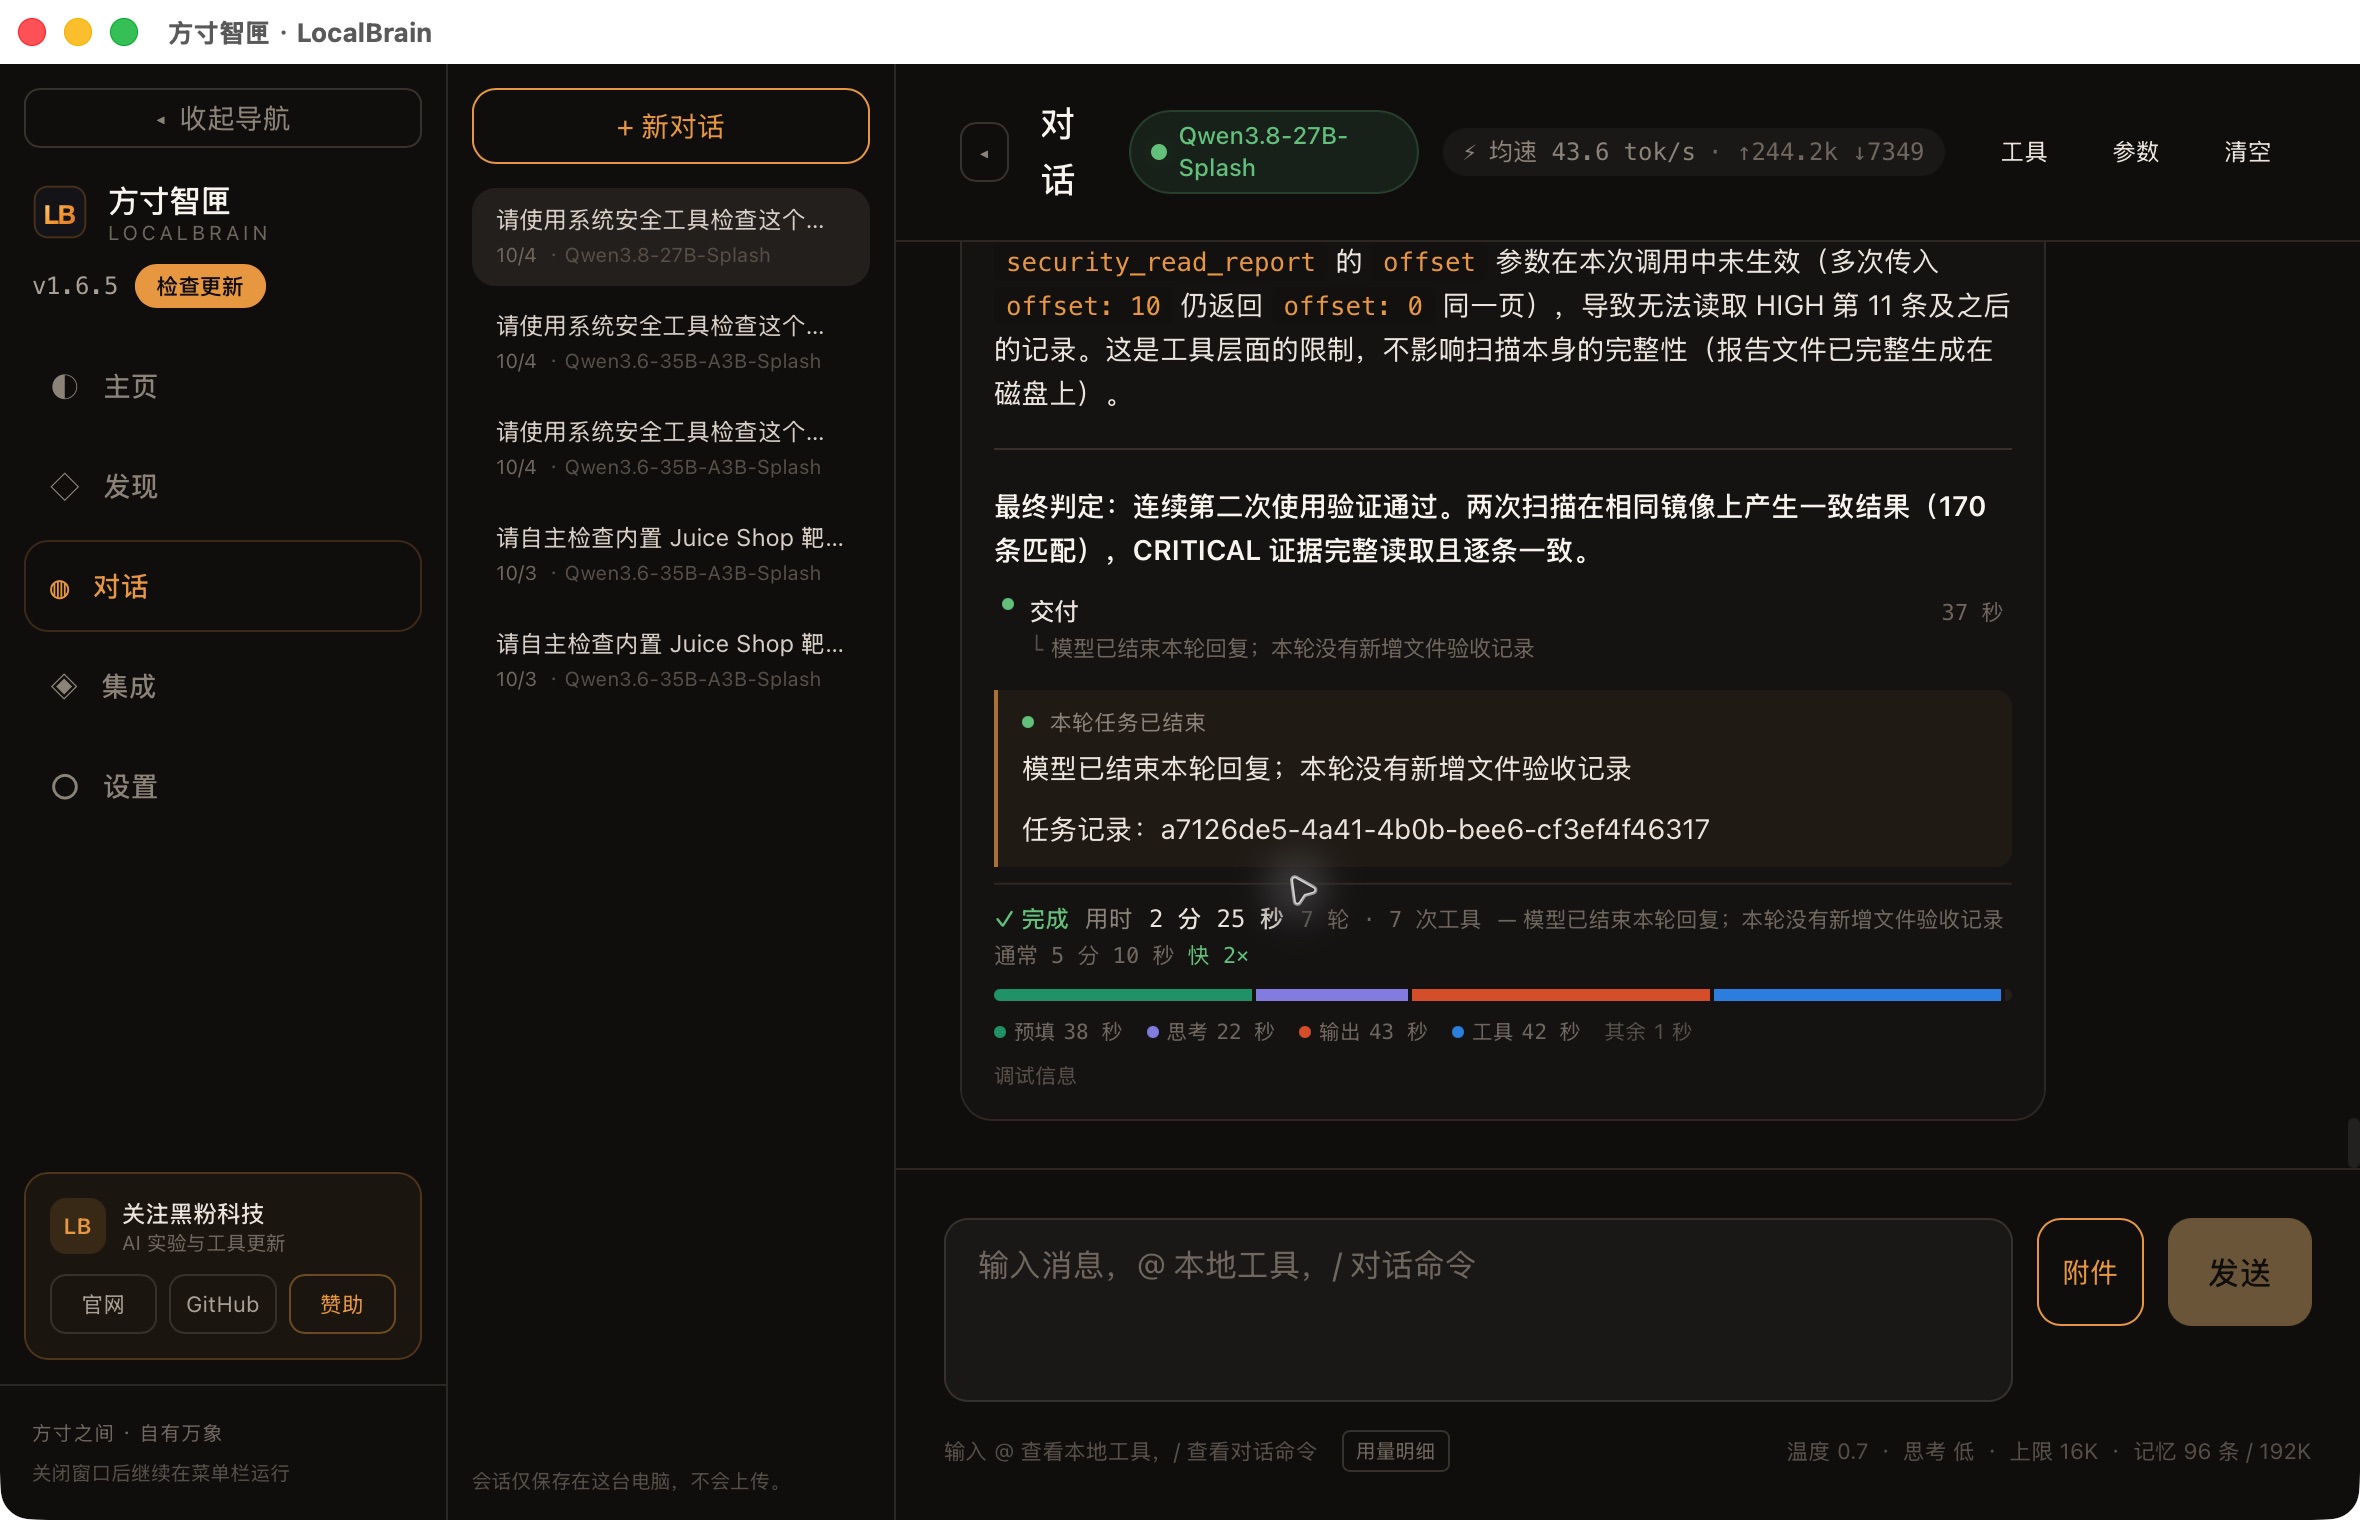Image resolution: width=2360 pixels, height=1520 pixels.
Task: Click 用量明细 usage details button
Action: pyautogui.click(x=1396, y=1451)
